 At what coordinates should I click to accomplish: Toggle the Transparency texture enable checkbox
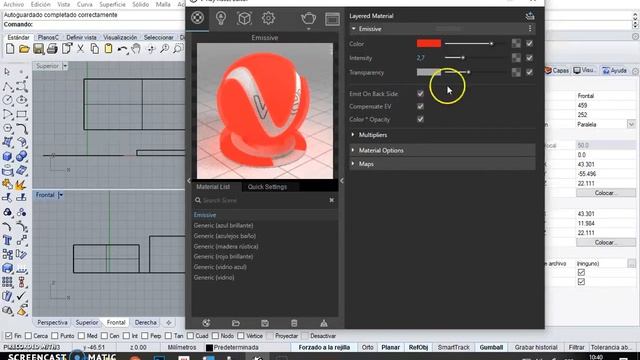coord(529,72)
